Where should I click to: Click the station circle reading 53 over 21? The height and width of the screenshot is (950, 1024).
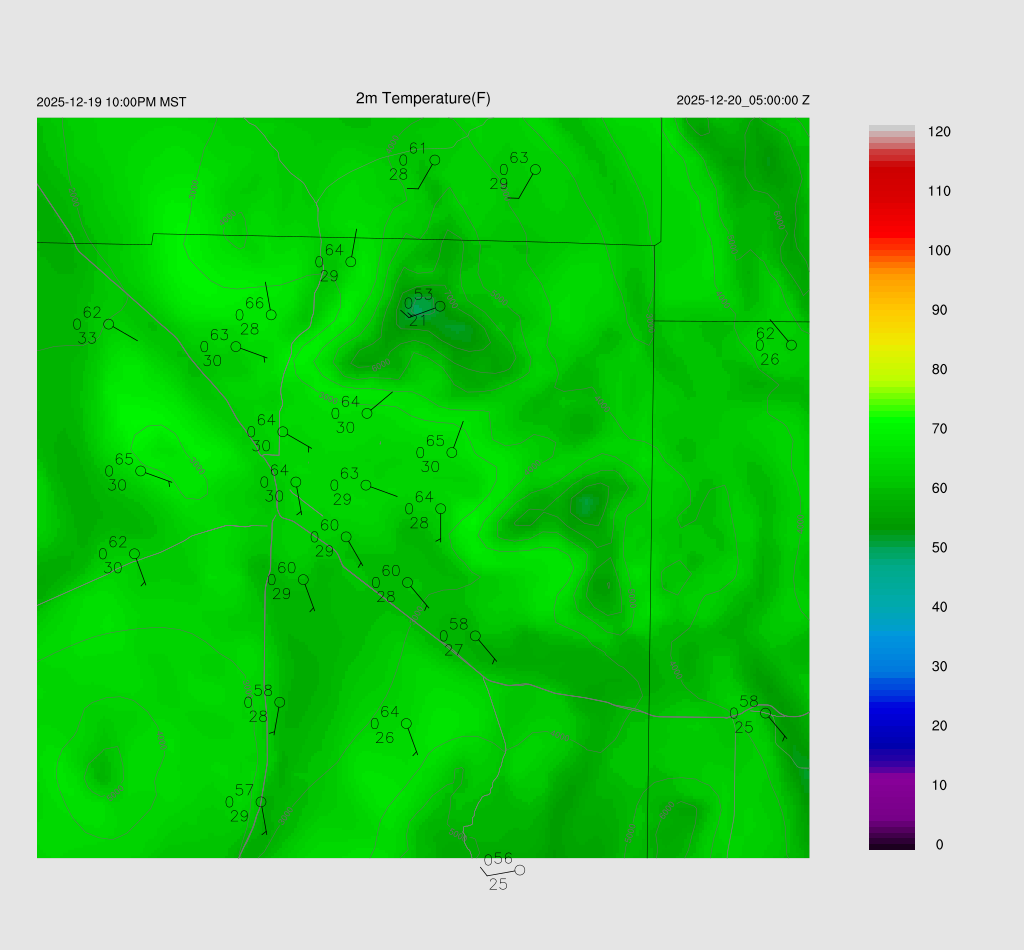(x=440, y=306)
